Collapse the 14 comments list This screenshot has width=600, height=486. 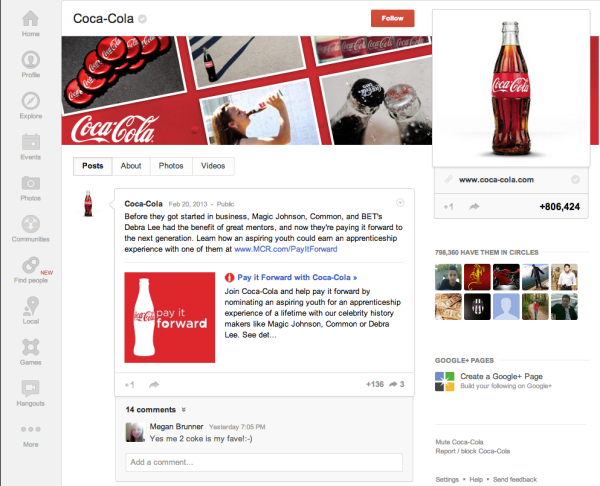(x=184, y=410)
